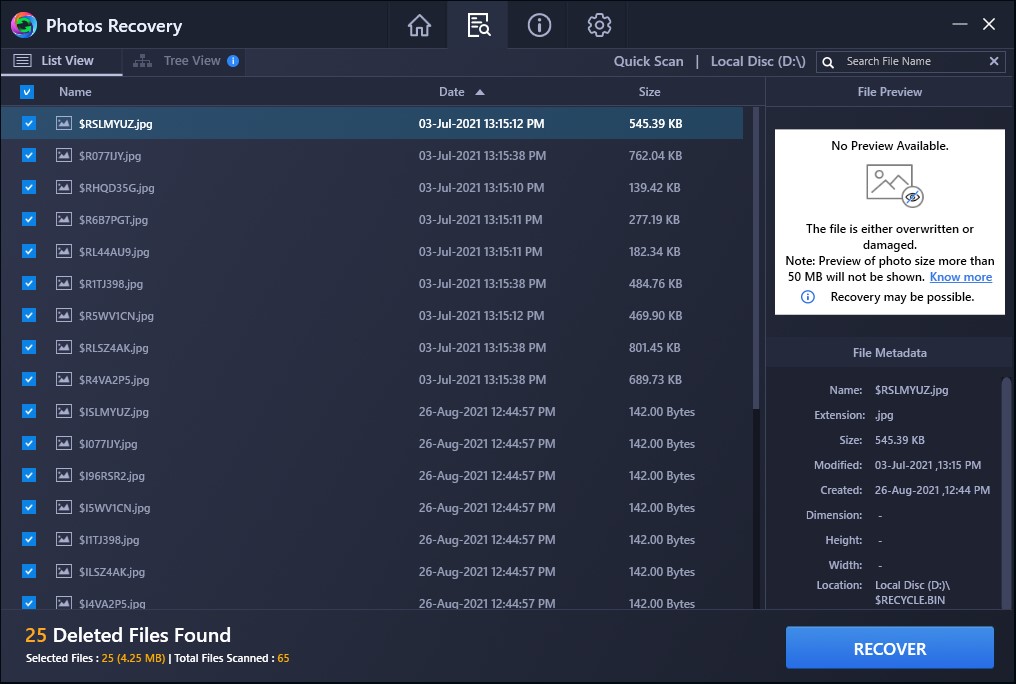Image resolution: width=1016 pixels, height=684 pixels.
Task: Open the info icon in top bar
Action: click(x=539, y=25)
